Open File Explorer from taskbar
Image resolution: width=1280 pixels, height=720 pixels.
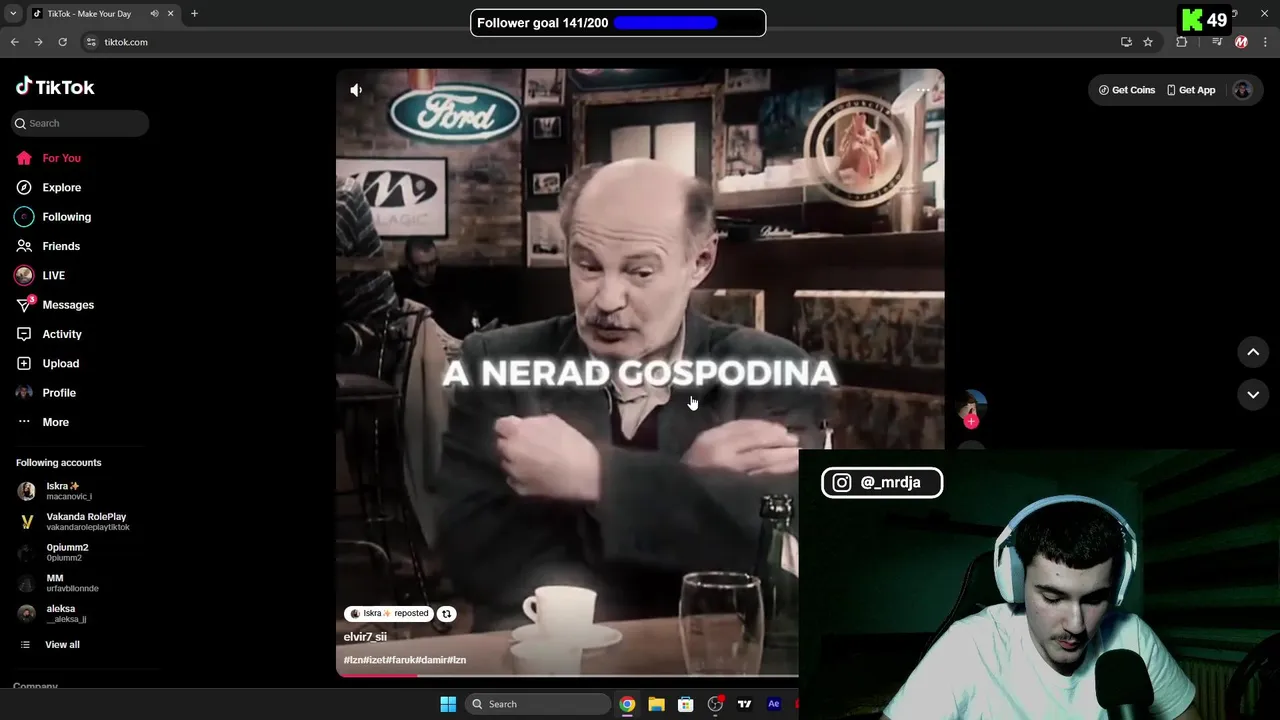[656, 704]
